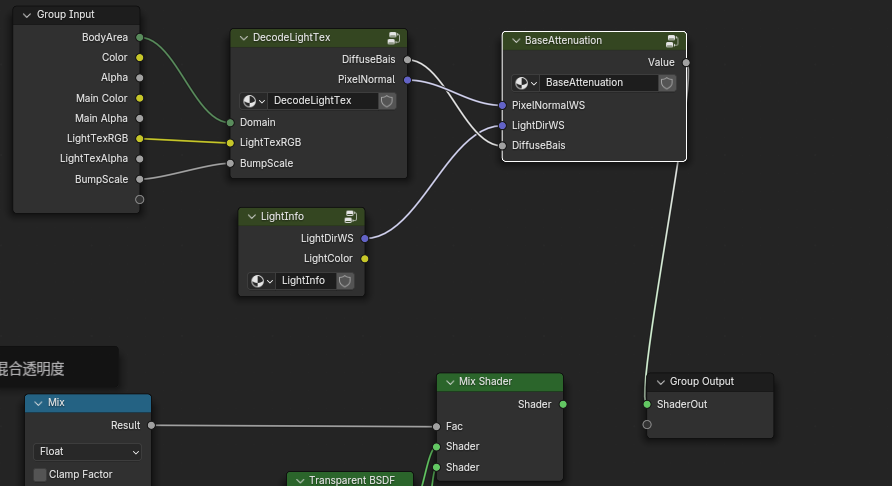Click the DecodeLightTex node group edit icon
The image size is (892, 486).
pos(394,38)
